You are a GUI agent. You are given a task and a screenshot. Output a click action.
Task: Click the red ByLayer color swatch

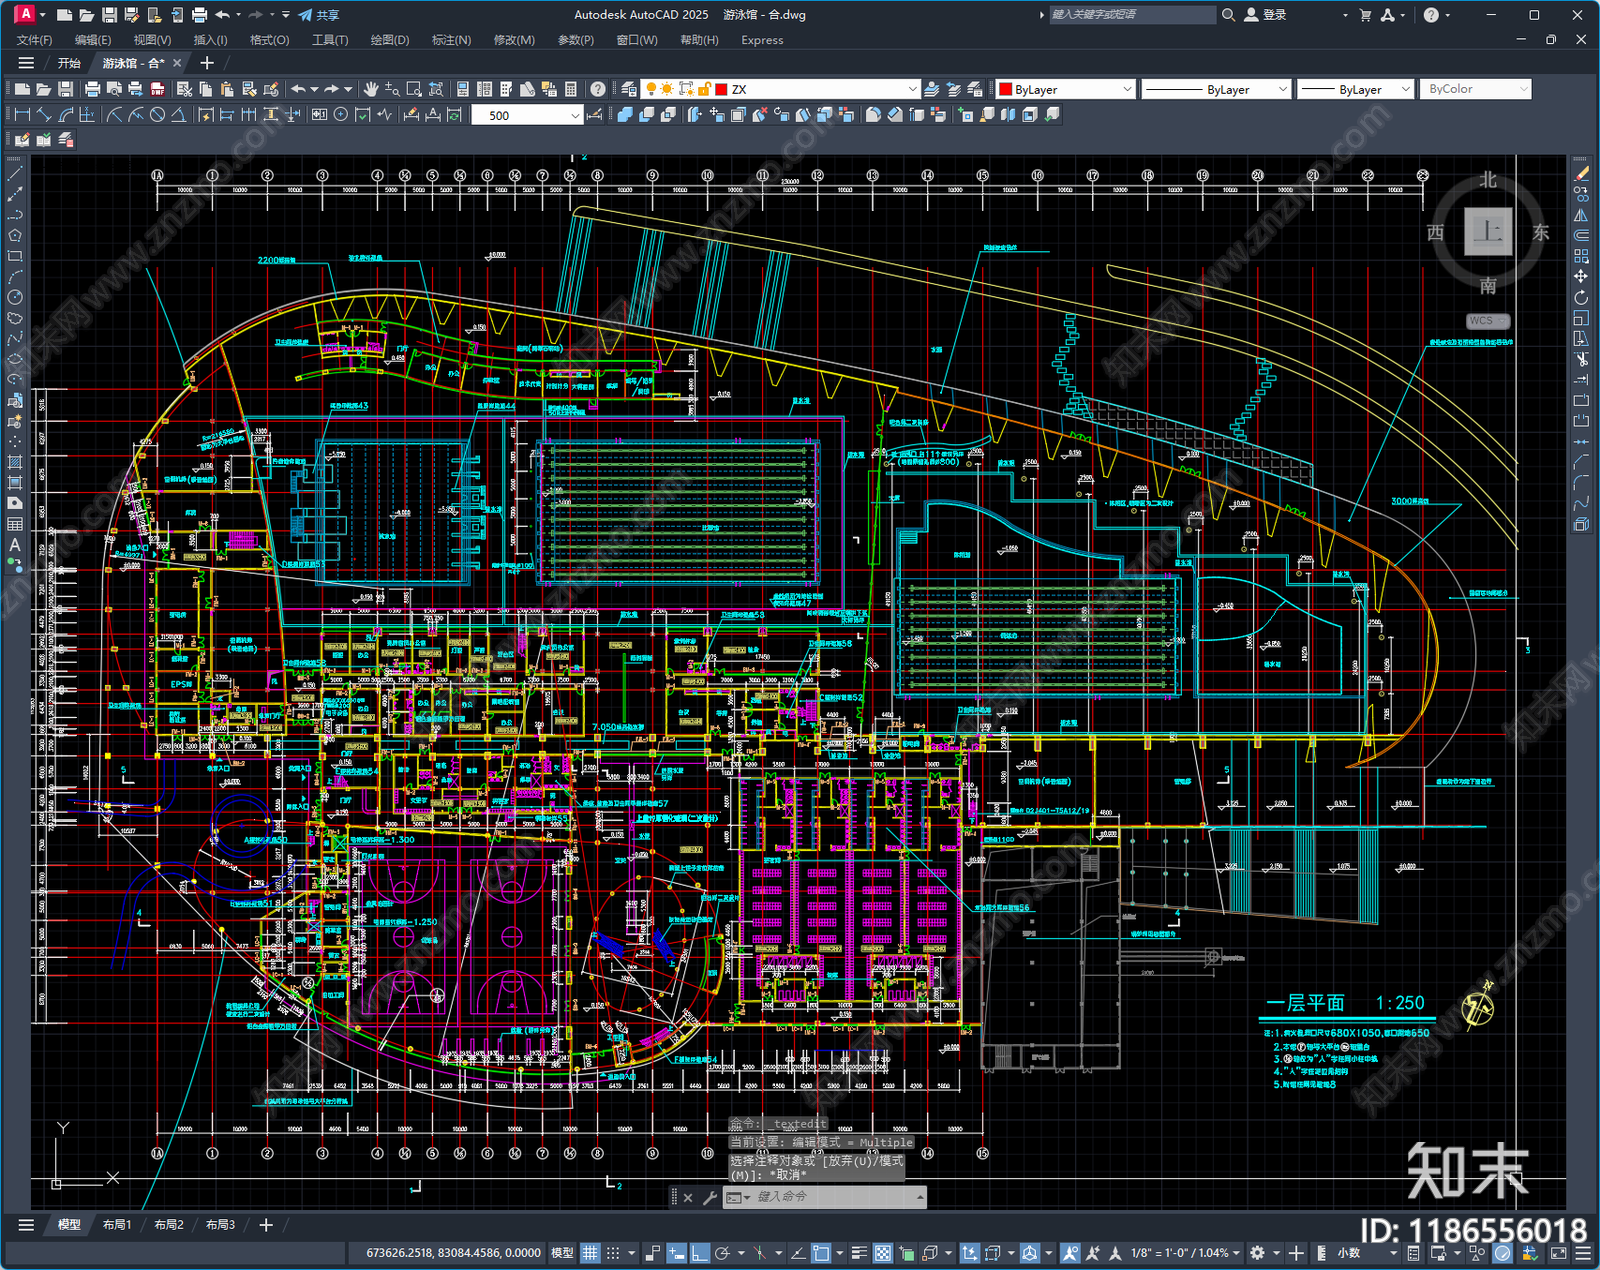coord(1006,89)
